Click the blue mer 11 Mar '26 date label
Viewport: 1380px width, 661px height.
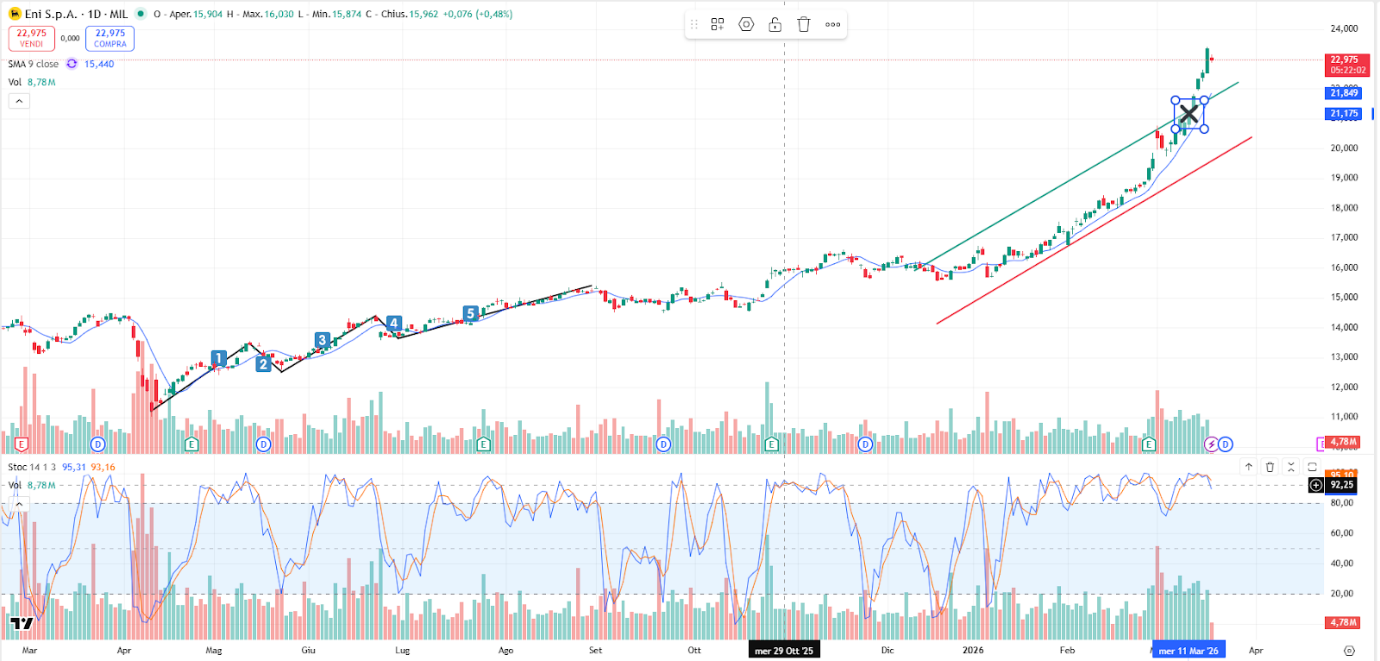(1188, 649)
